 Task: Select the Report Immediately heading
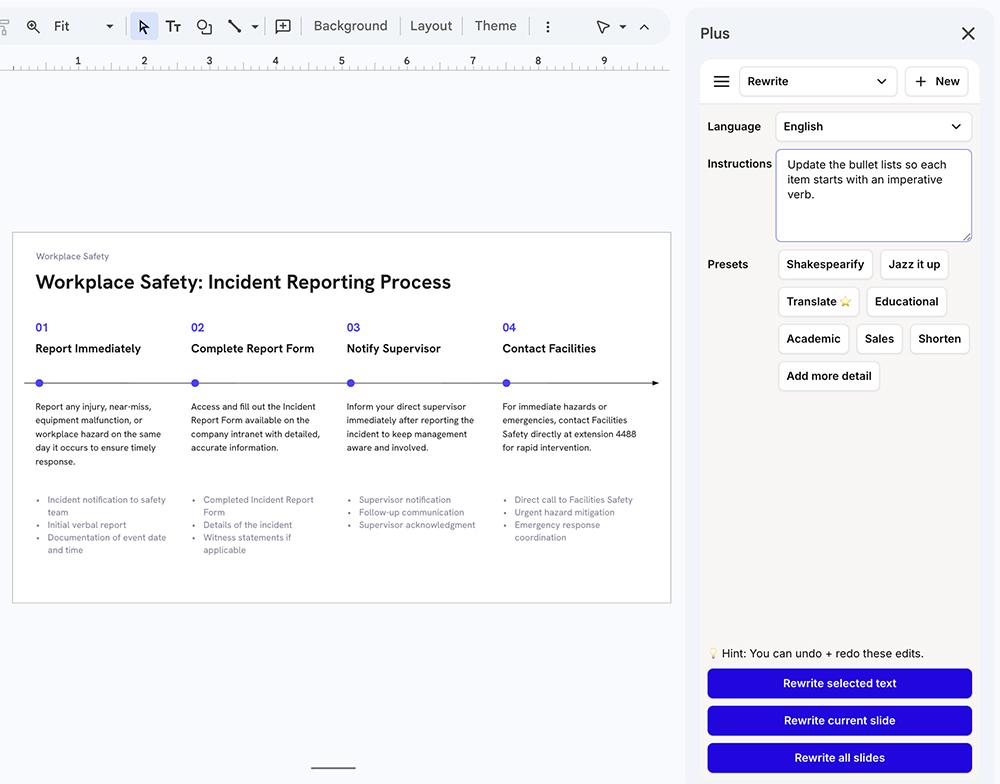coord(88,348)
